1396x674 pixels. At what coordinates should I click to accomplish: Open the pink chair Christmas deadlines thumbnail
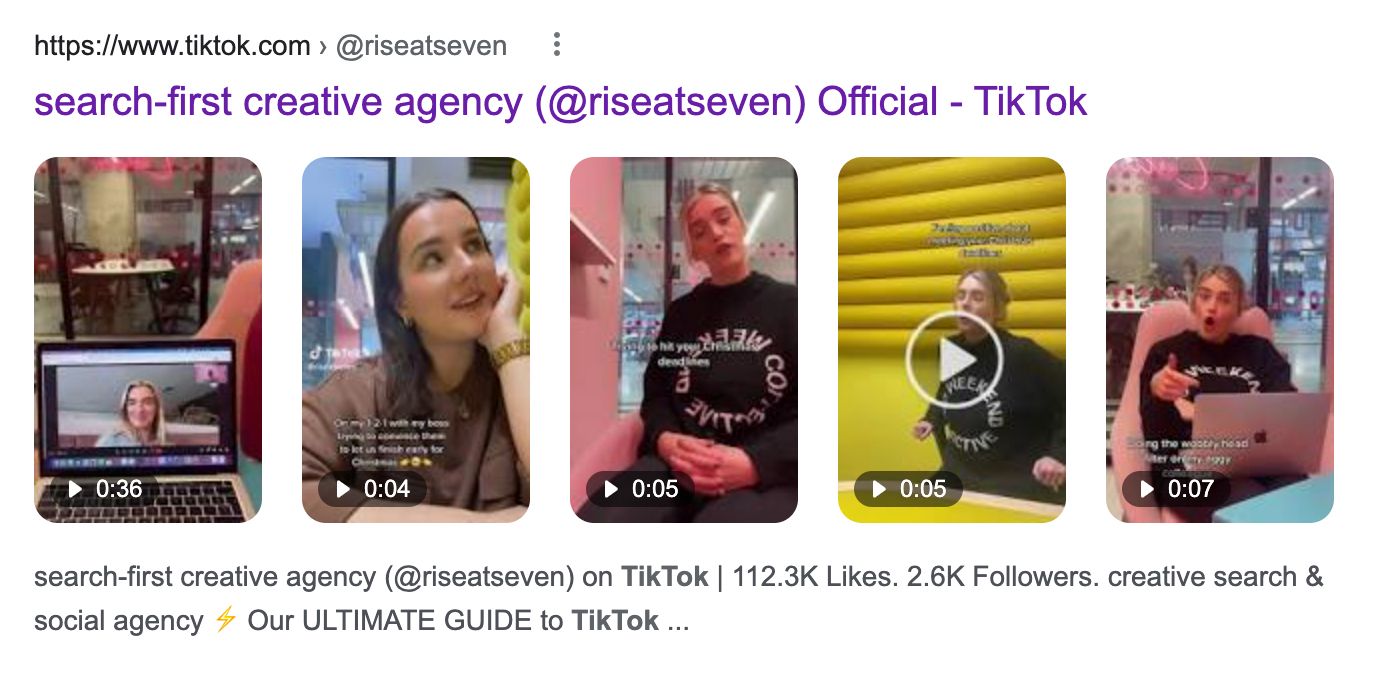click(684, 340)
